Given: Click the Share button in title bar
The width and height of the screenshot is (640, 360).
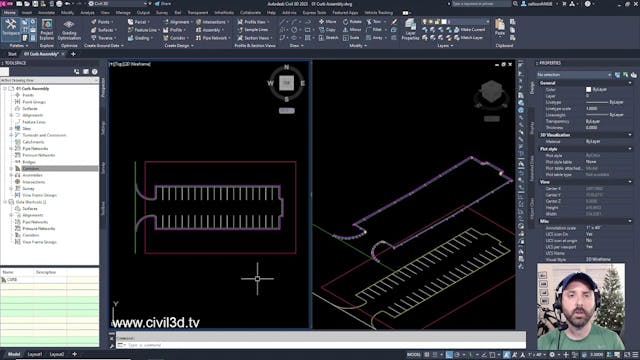Looking at the screenshot, I should click(163, 4).
